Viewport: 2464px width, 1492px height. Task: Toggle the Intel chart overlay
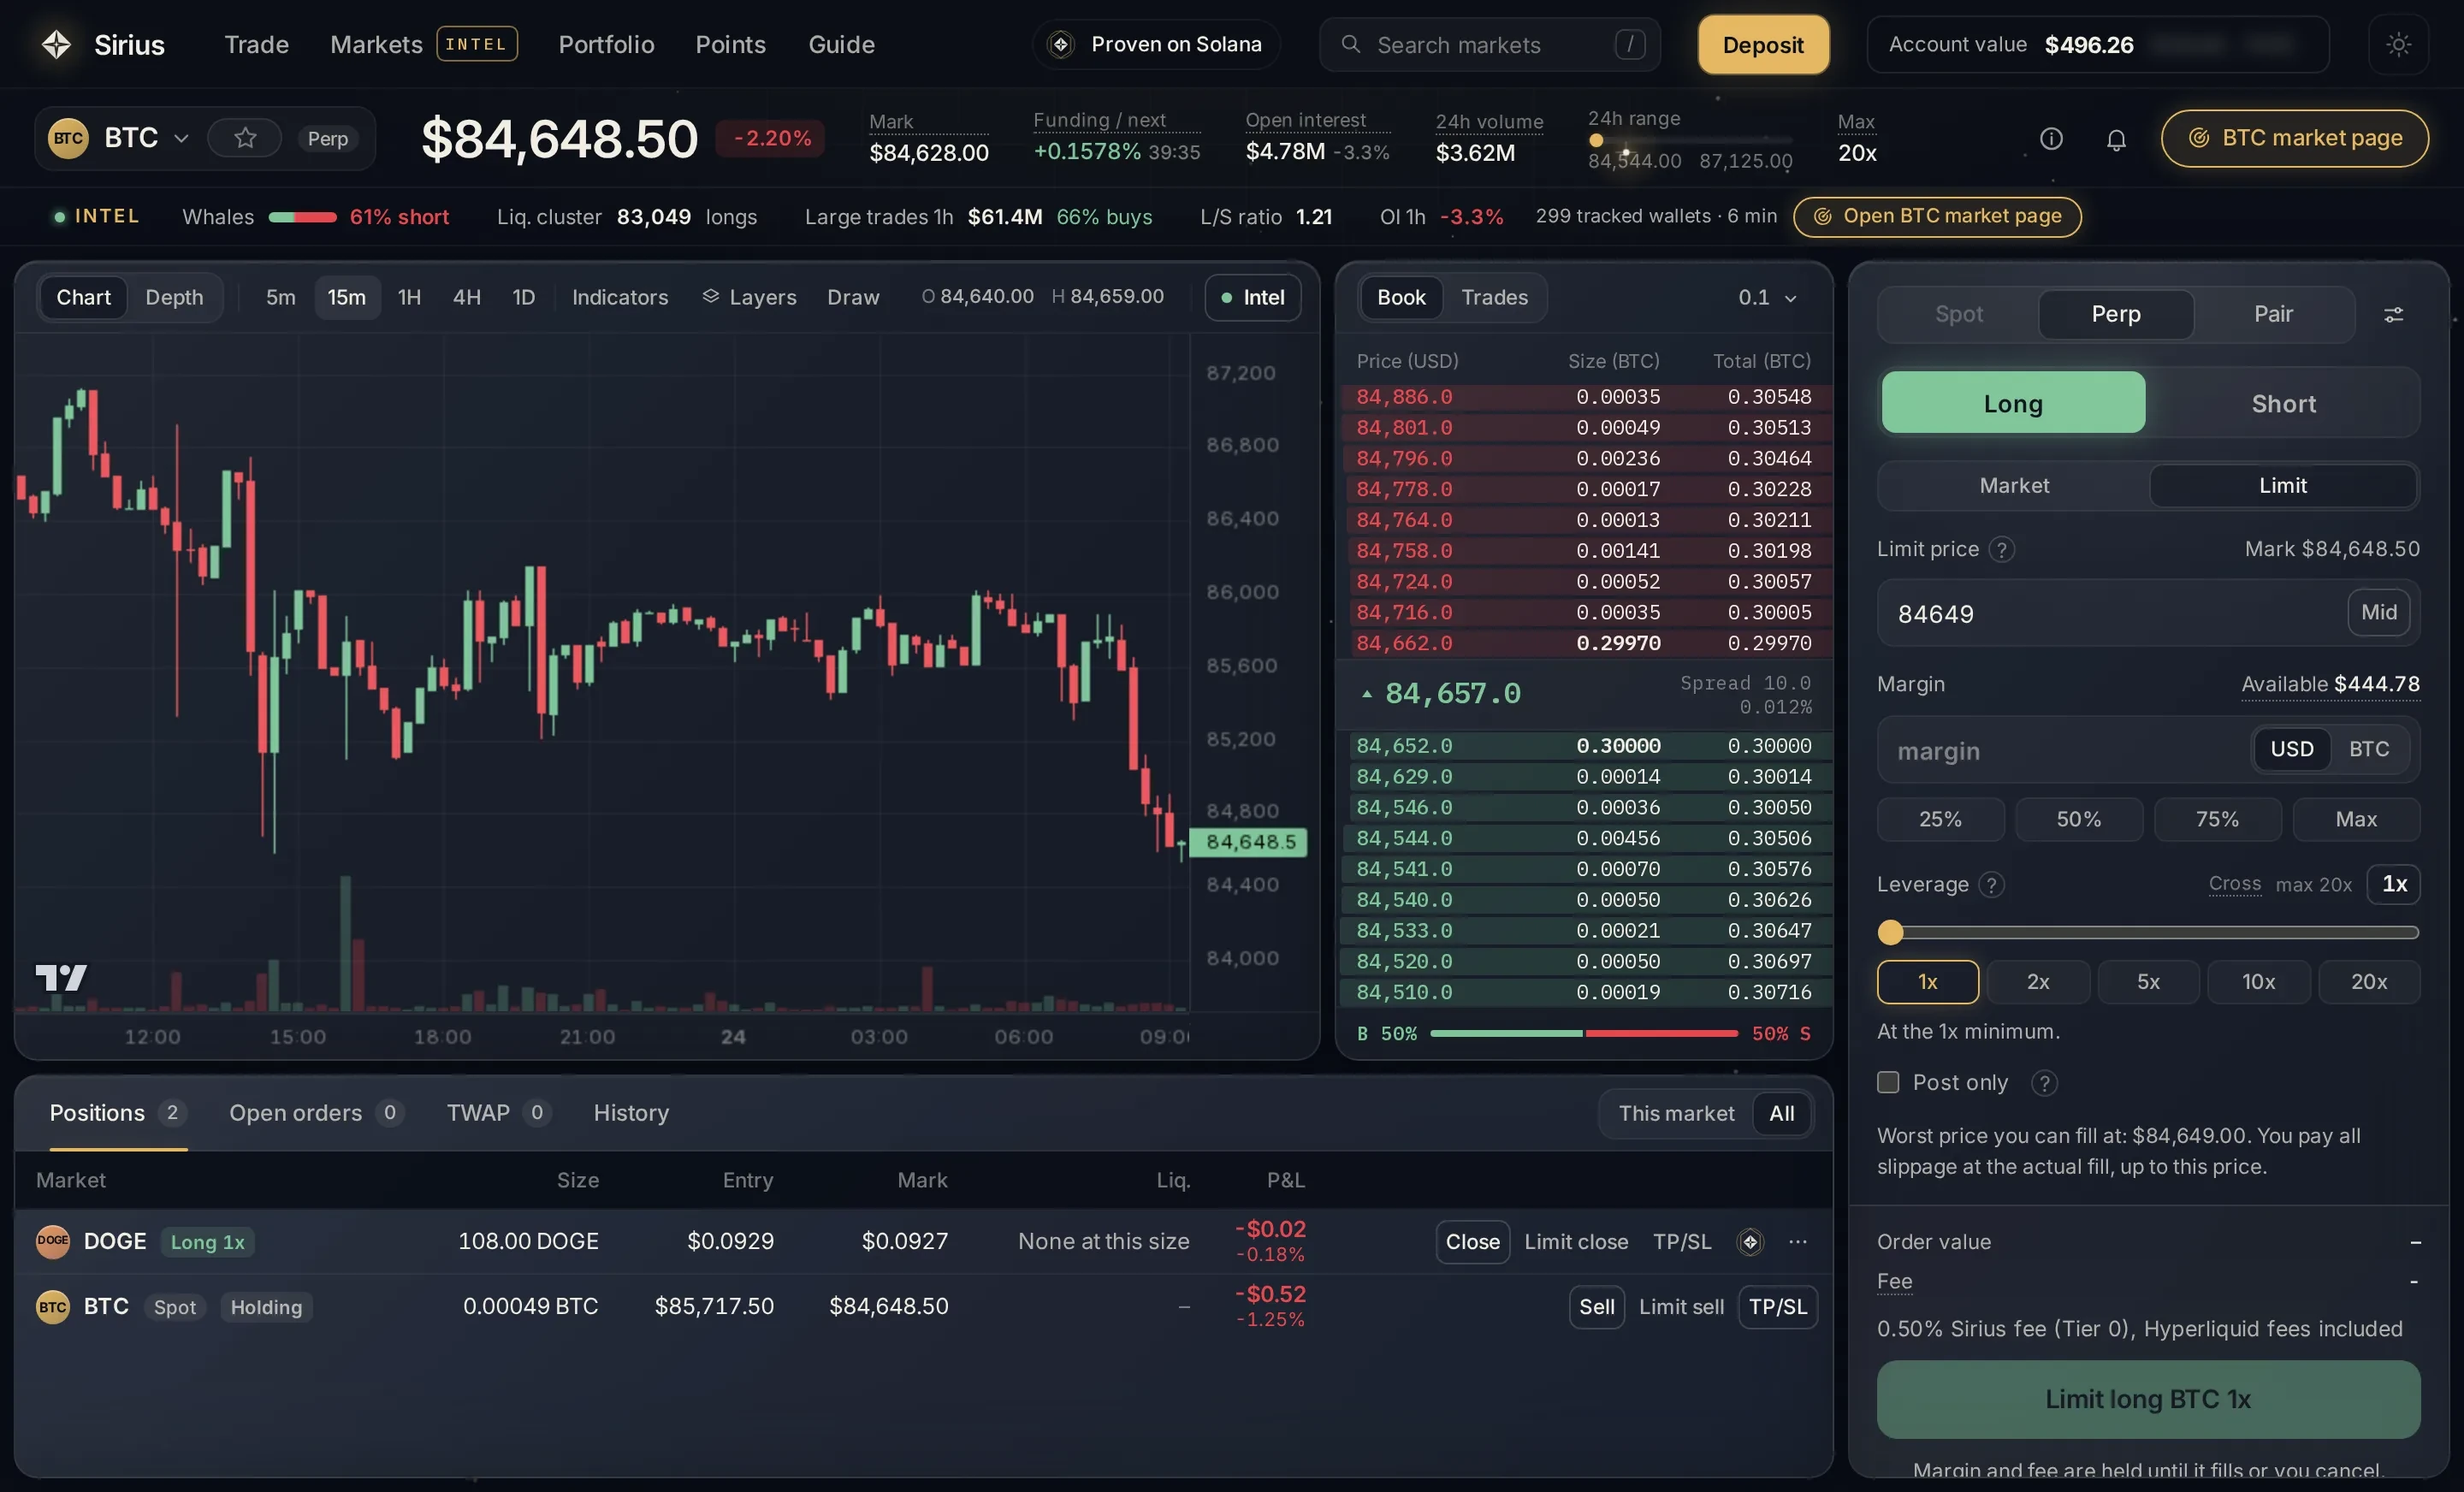tap(1252, 297)
